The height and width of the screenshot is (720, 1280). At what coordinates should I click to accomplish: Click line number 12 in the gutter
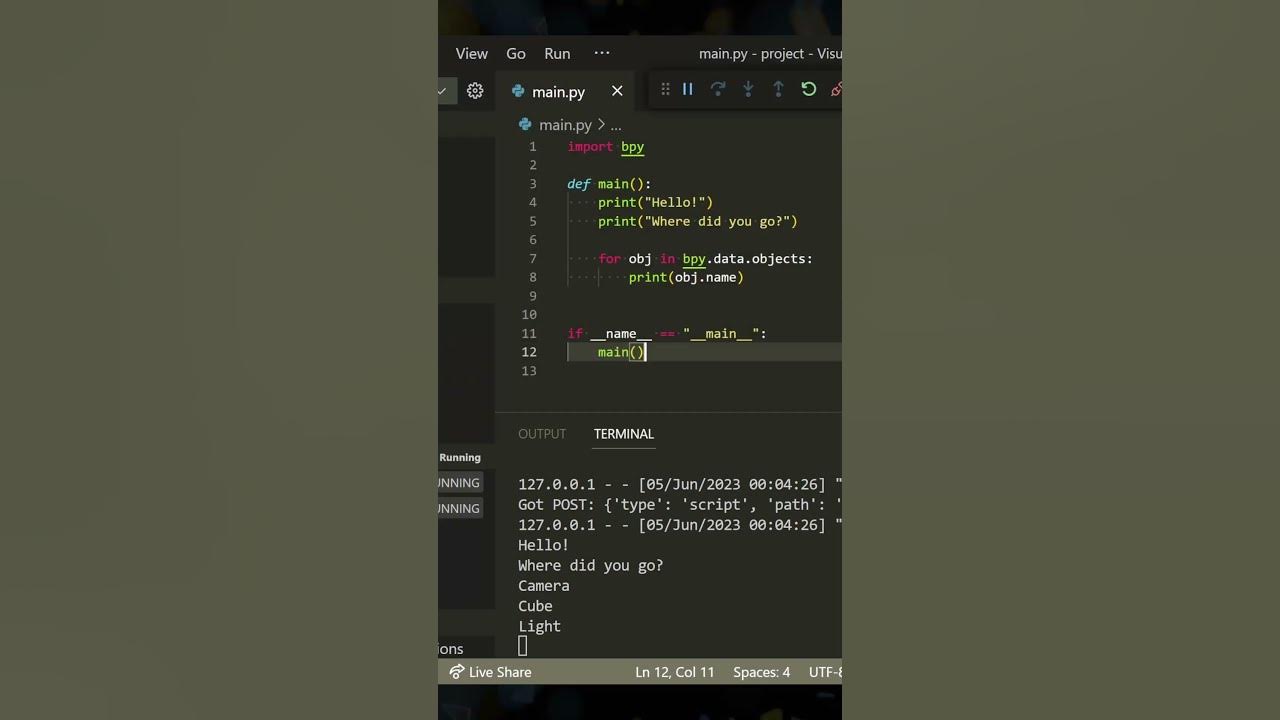coord(529,352)
